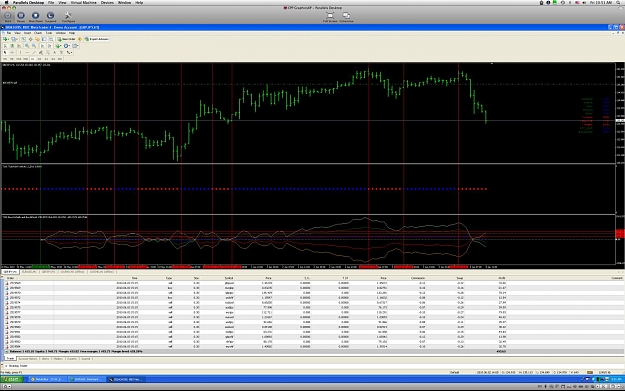625x391 pixels.
Task: Toggle chart auto scroll icon
Action: [42, 46]
